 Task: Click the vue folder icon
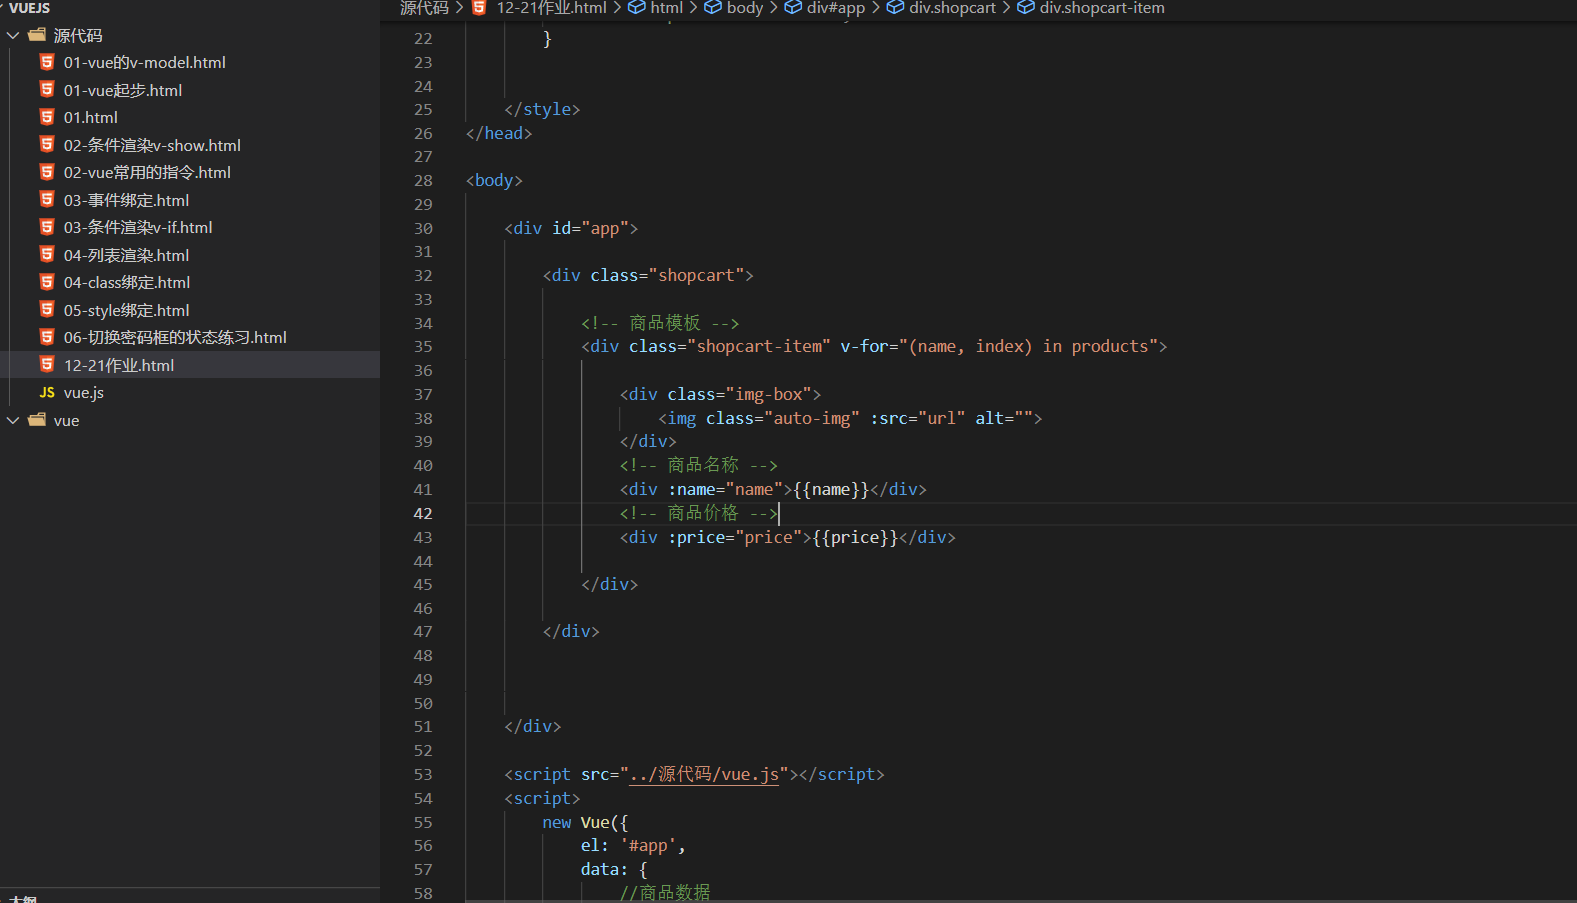pyautogui.click(x=37, y=420)
